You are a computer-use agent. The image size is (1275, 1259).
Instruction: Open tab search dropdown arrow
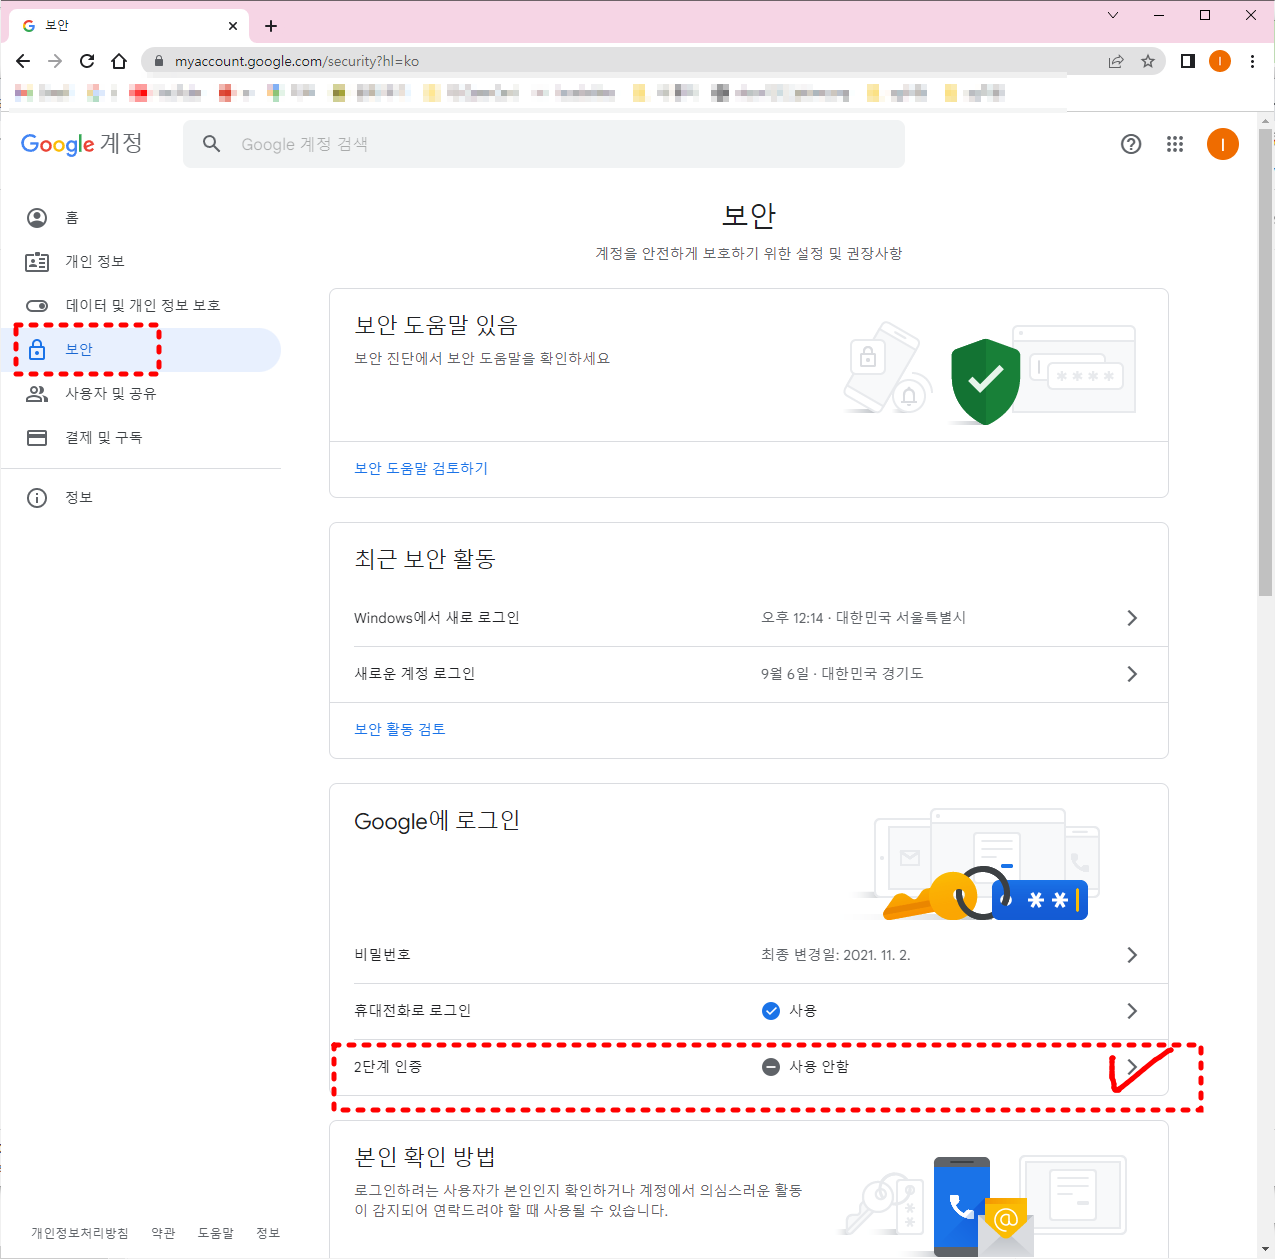coord(1113,15)
